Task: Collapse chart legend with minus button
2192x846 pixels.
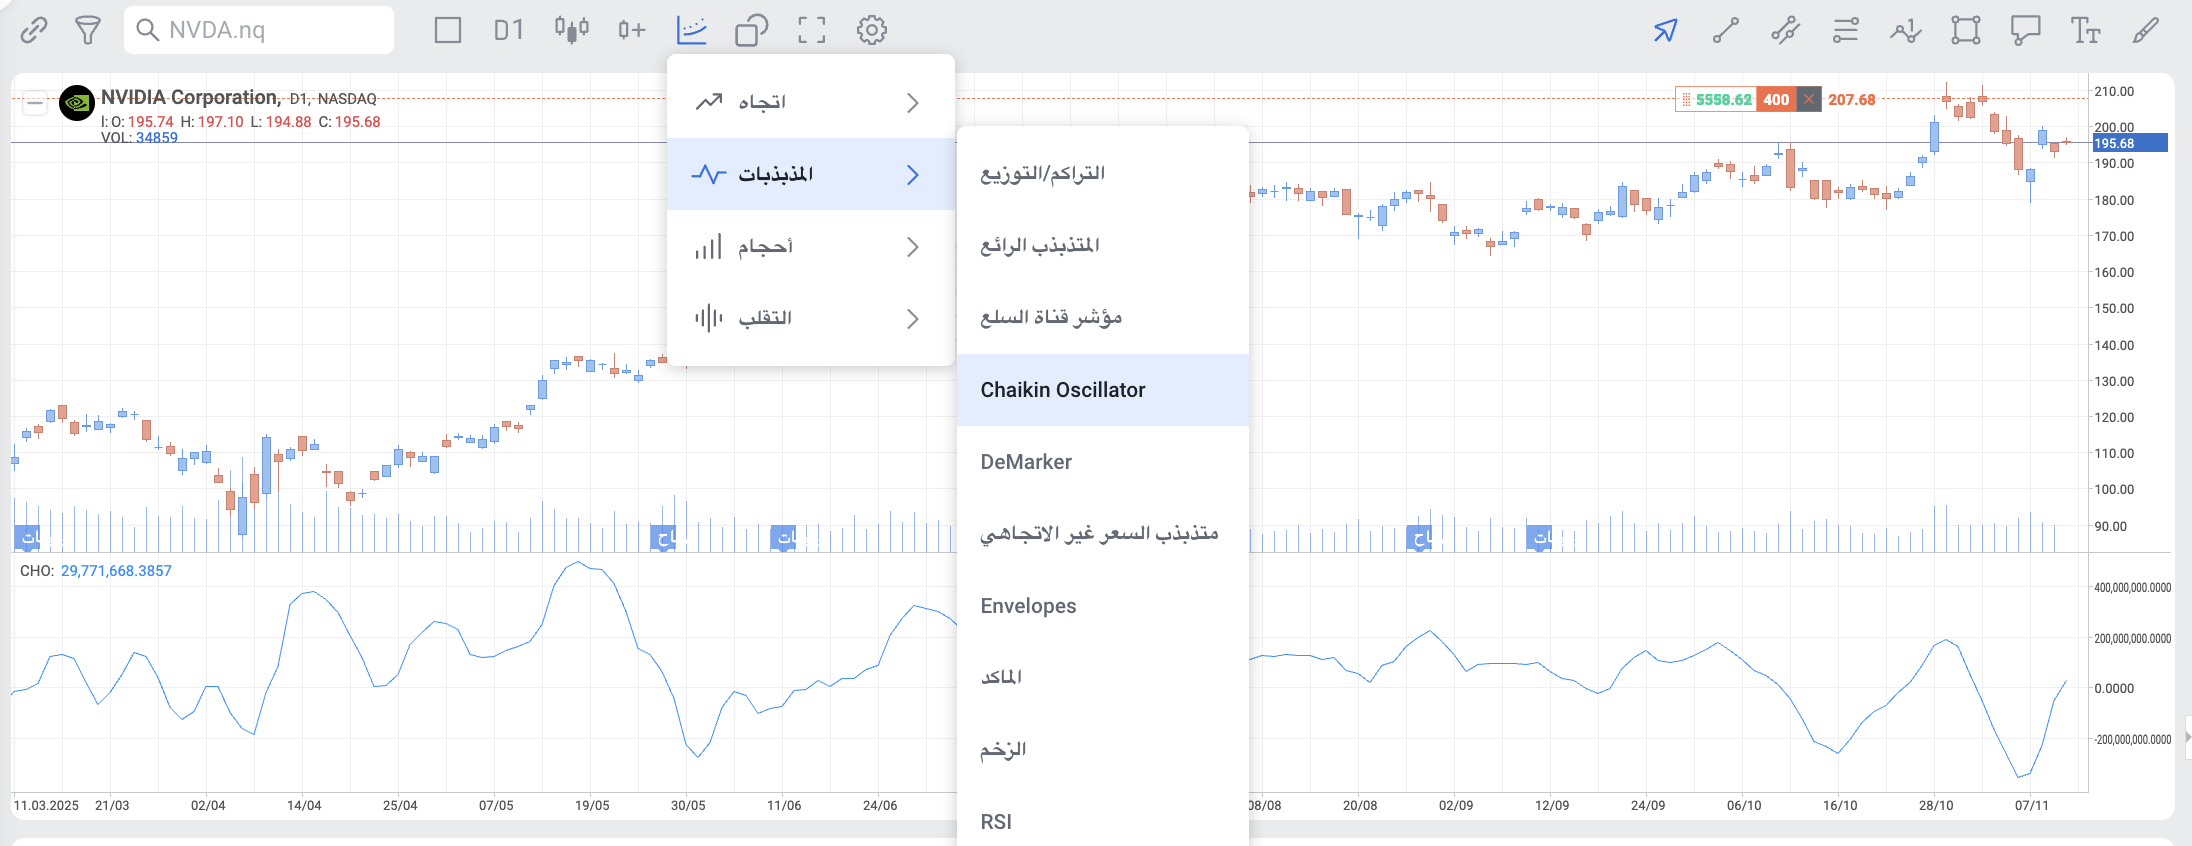Action: [x=35, y=102]
